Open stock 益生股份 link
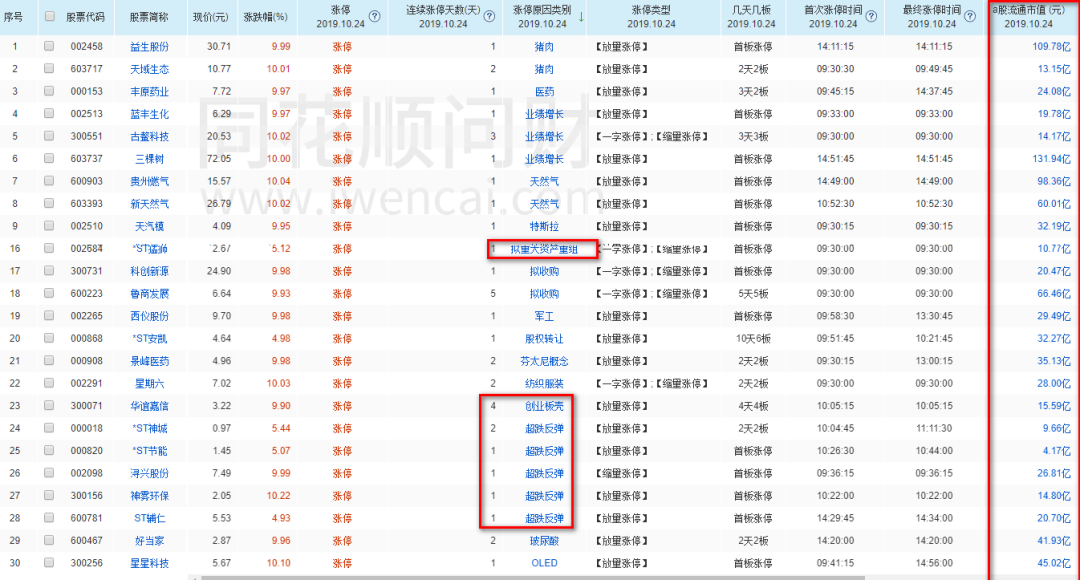The height and width of the screenshot is (580, 1080). pyautogui.click(x=149, y=47)
